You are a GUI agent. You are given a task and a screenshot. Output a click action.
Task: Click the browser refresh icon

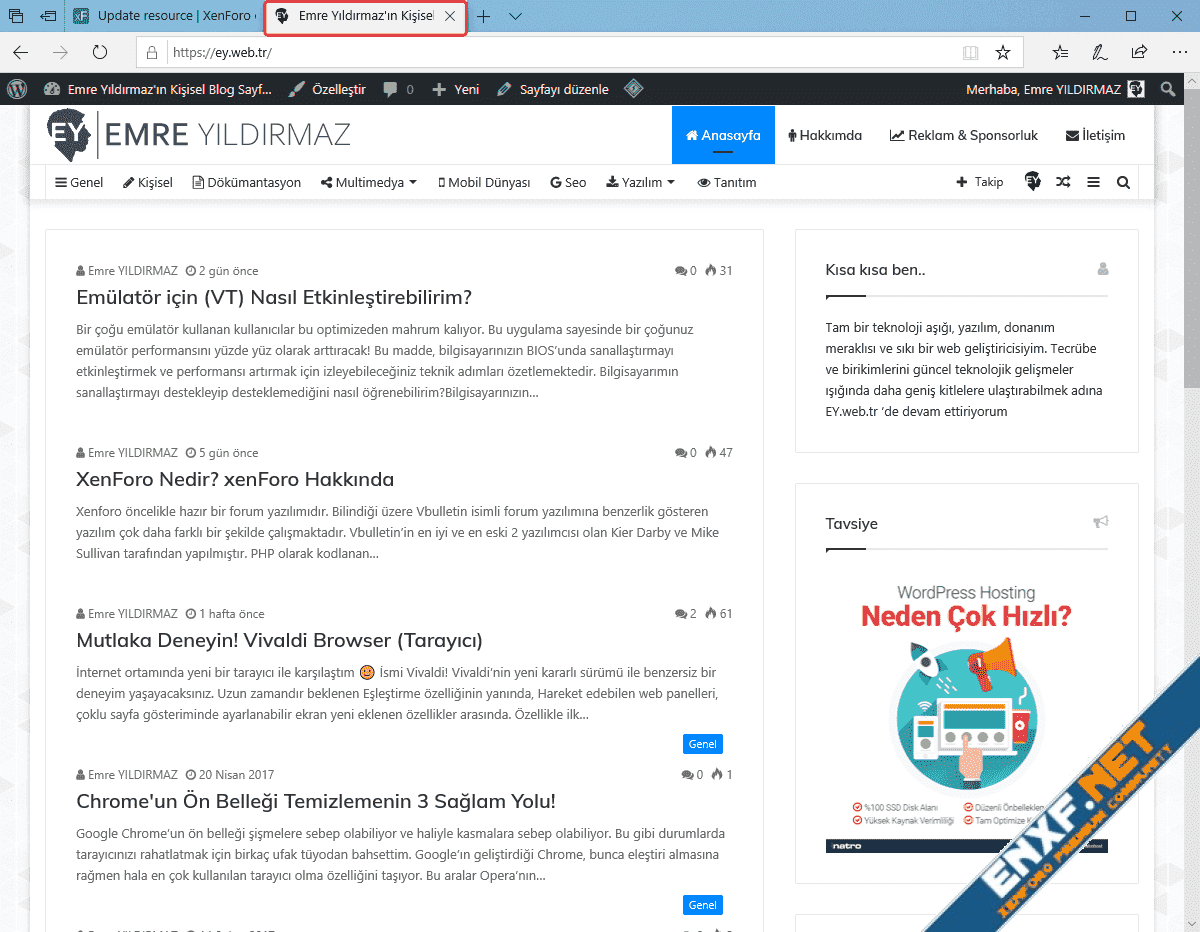(99, 53)
